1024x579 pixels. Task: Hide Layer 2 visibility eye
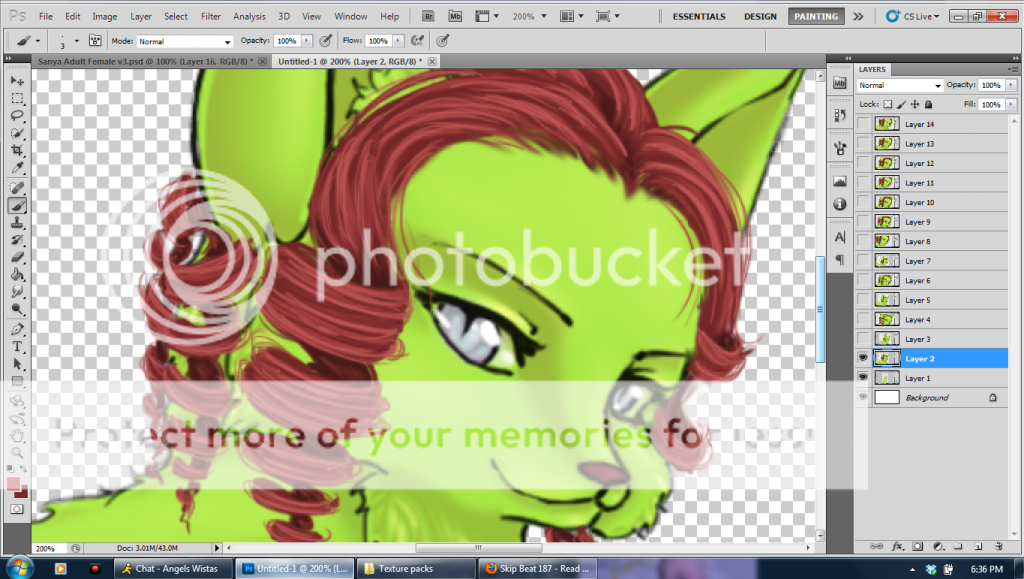coord(863,358)
